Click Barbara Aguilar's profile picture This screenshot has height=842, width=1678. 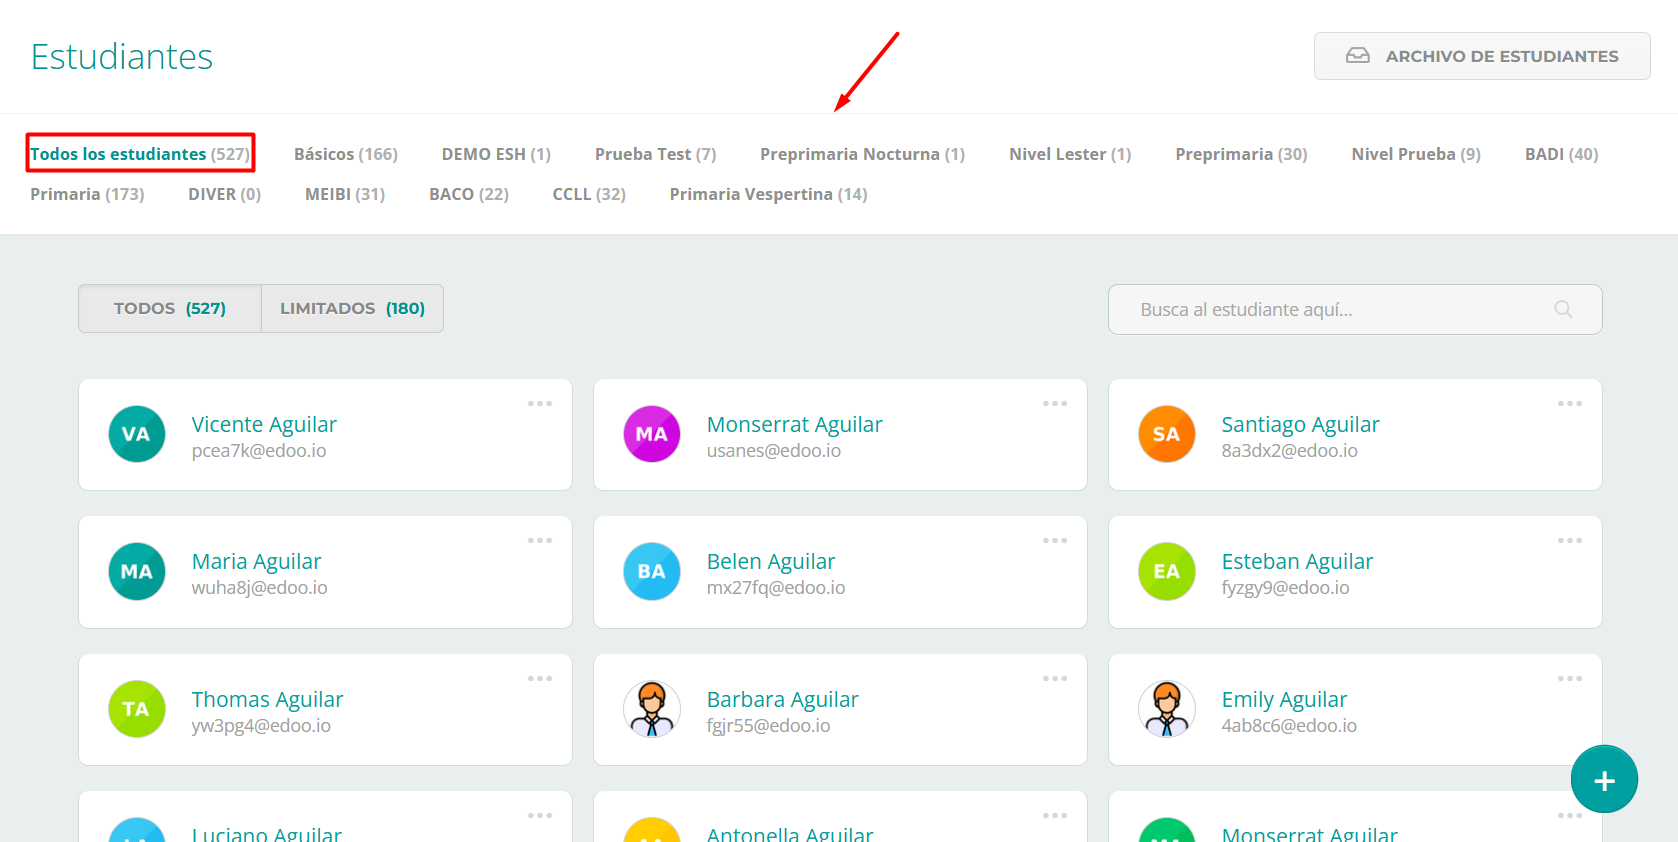point(652,709)
